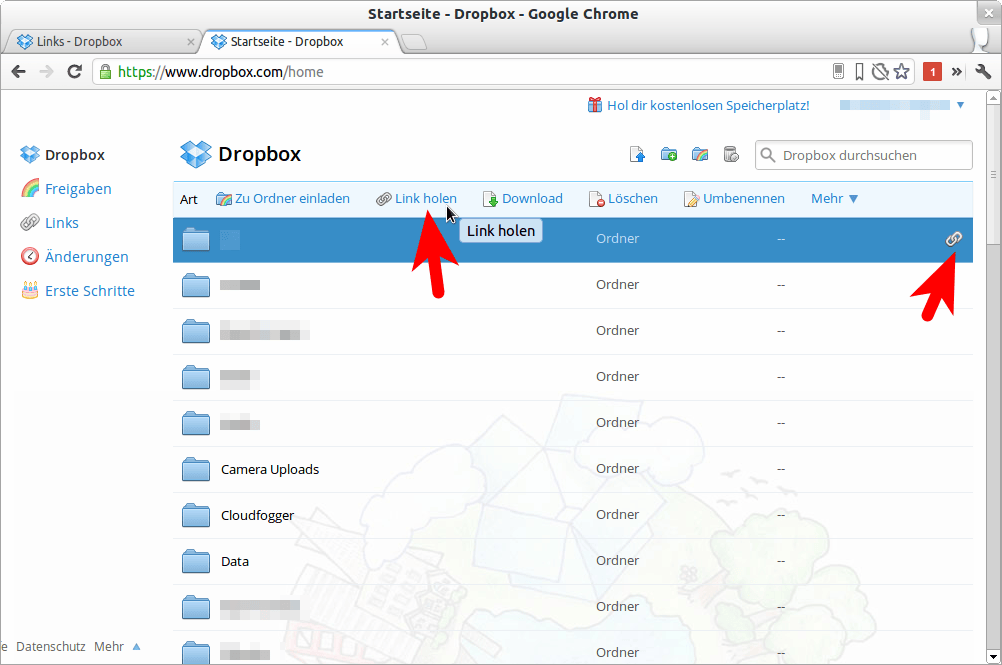This screenshot has height=665, width=1002.
Task: Click Ordner type in selected row
Action: (617, 238)
